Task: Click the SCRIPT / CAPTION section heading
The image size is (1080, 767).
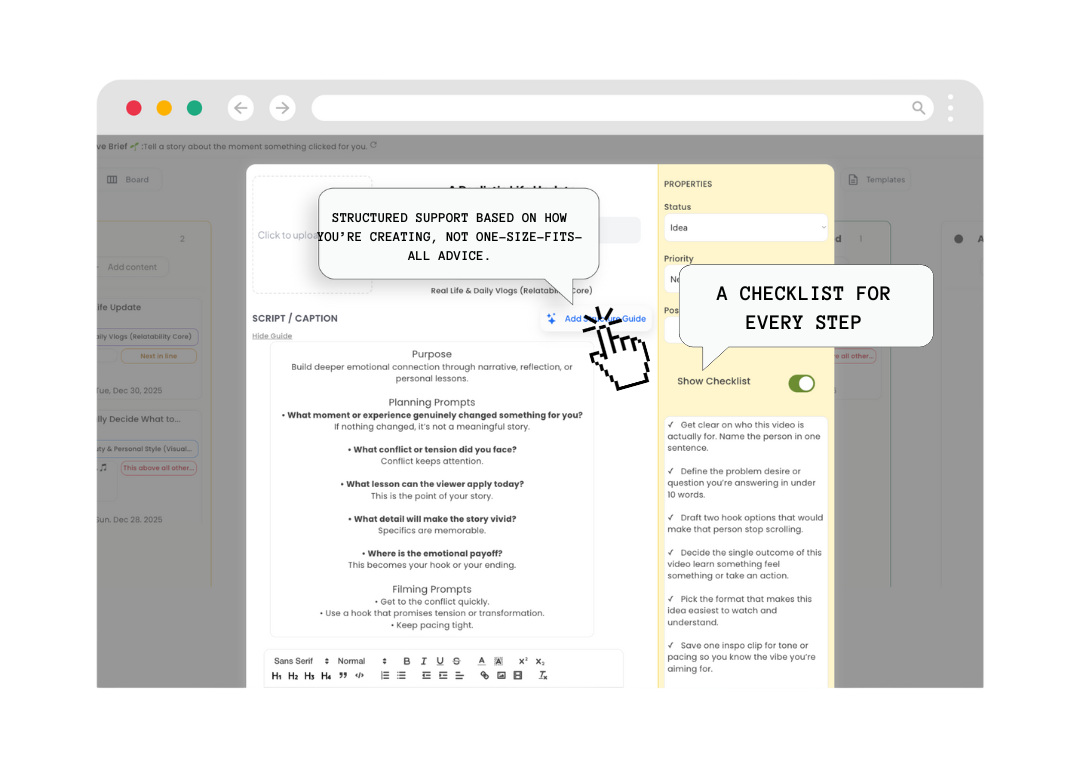Action: pyautogui.click(x=295, y=318)
